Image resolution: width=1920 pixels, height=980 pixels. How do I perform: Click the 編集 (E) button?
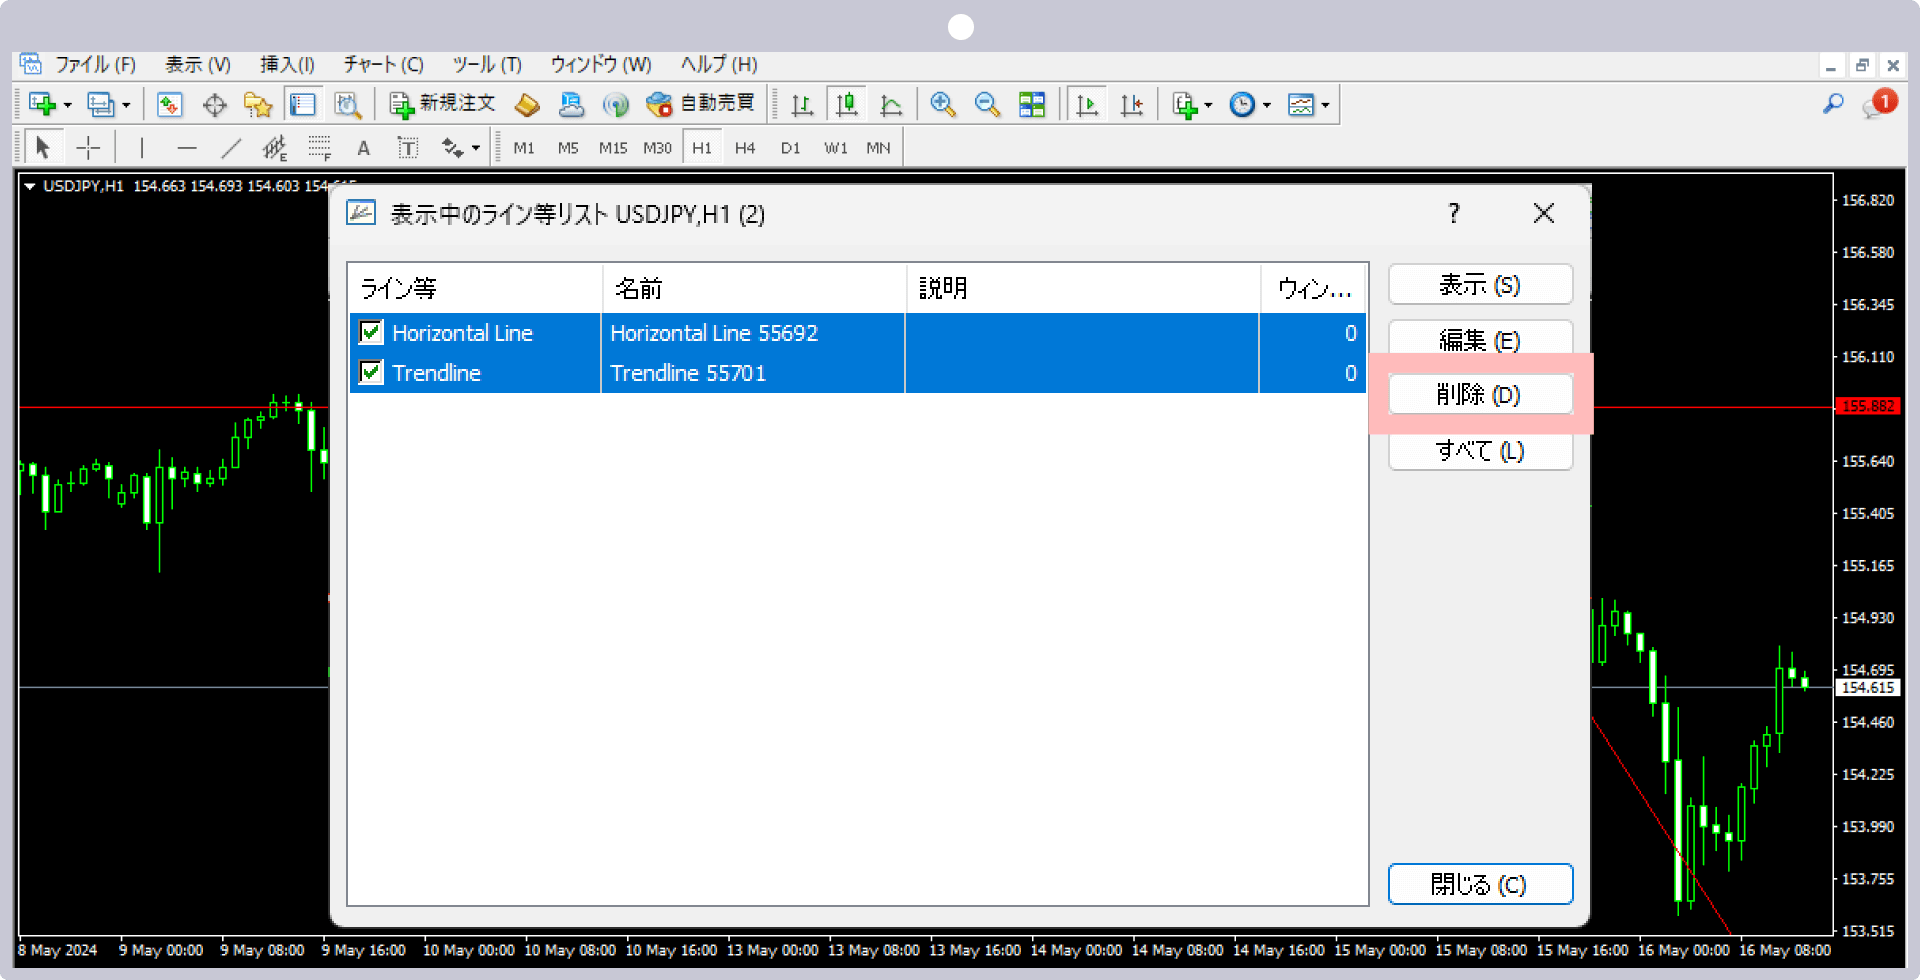[x=1480, y=338]
